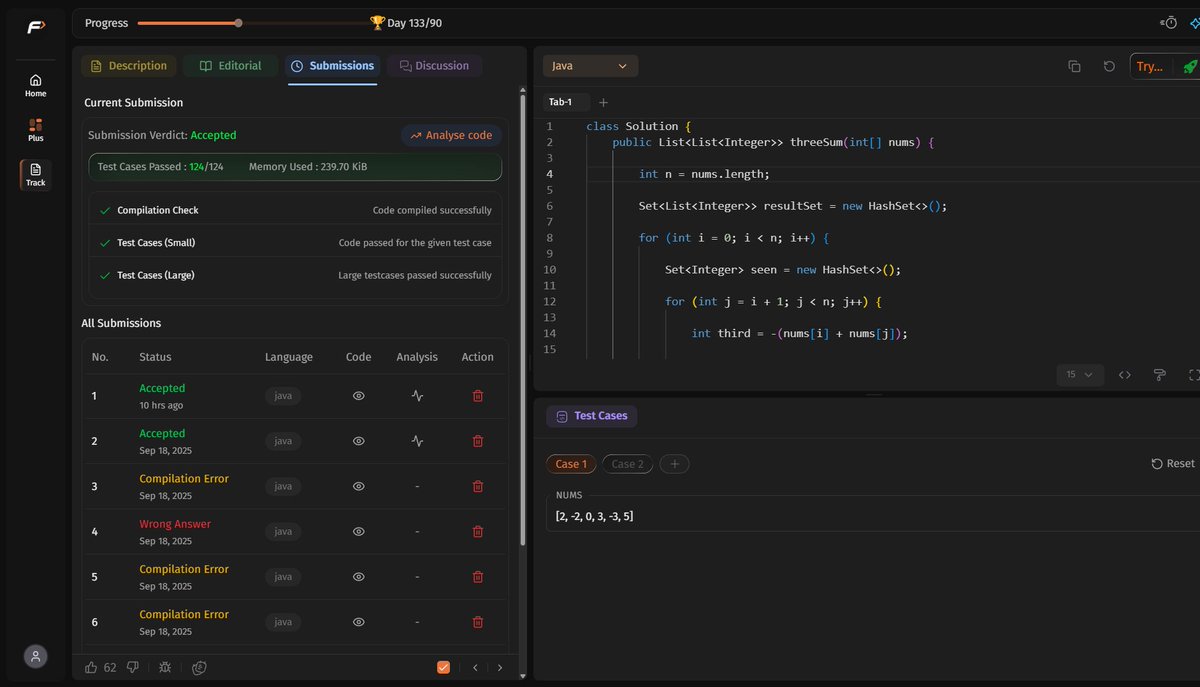View the code of submission 5
This screenshot has width=1200, height=687.
click(358, 577)
